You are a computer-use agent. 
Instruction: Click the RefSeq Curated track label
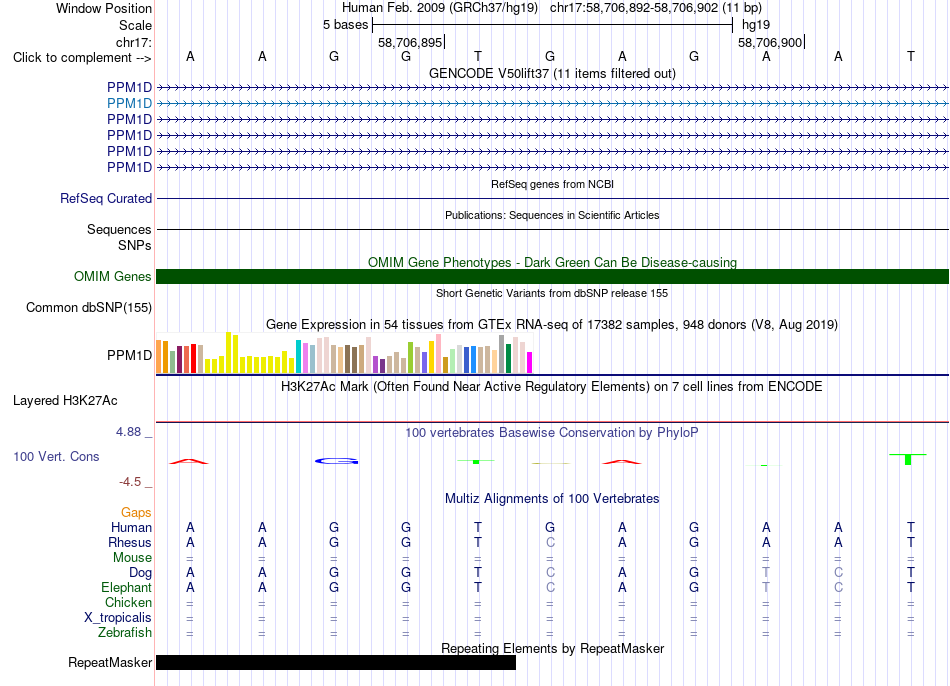click(106, 198)
